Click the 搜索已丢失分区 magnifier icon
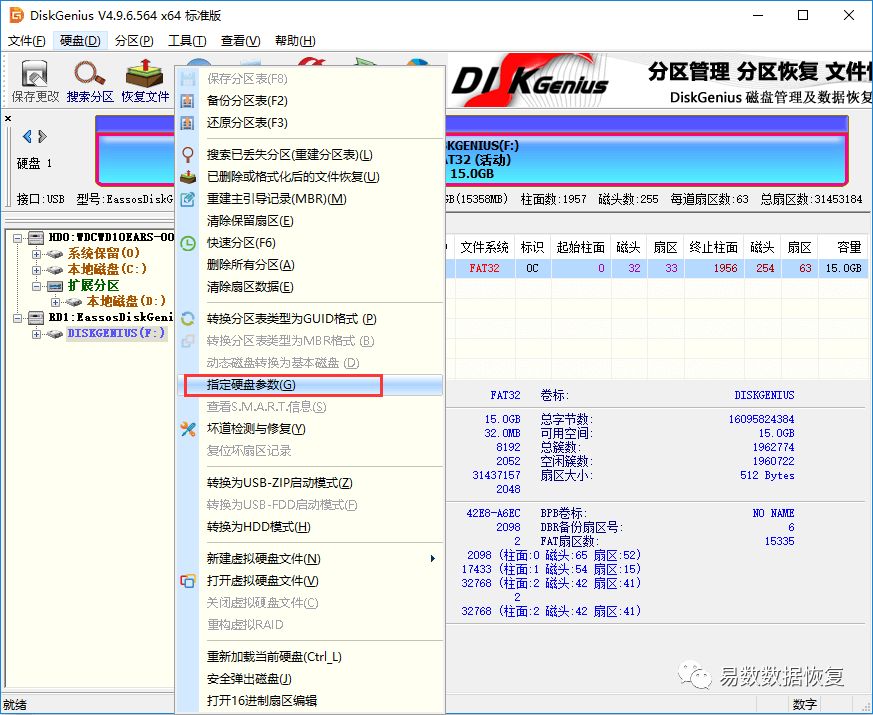Viewport: 873px width, 715px height. pyautogui.click(x=188, y=155)
